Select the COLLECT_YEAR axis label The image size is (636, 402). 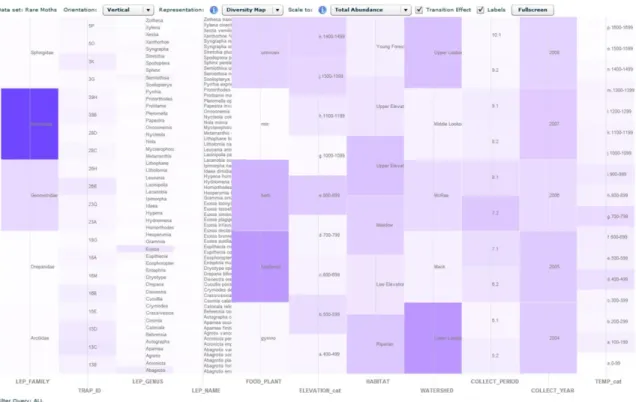(552, 390)
